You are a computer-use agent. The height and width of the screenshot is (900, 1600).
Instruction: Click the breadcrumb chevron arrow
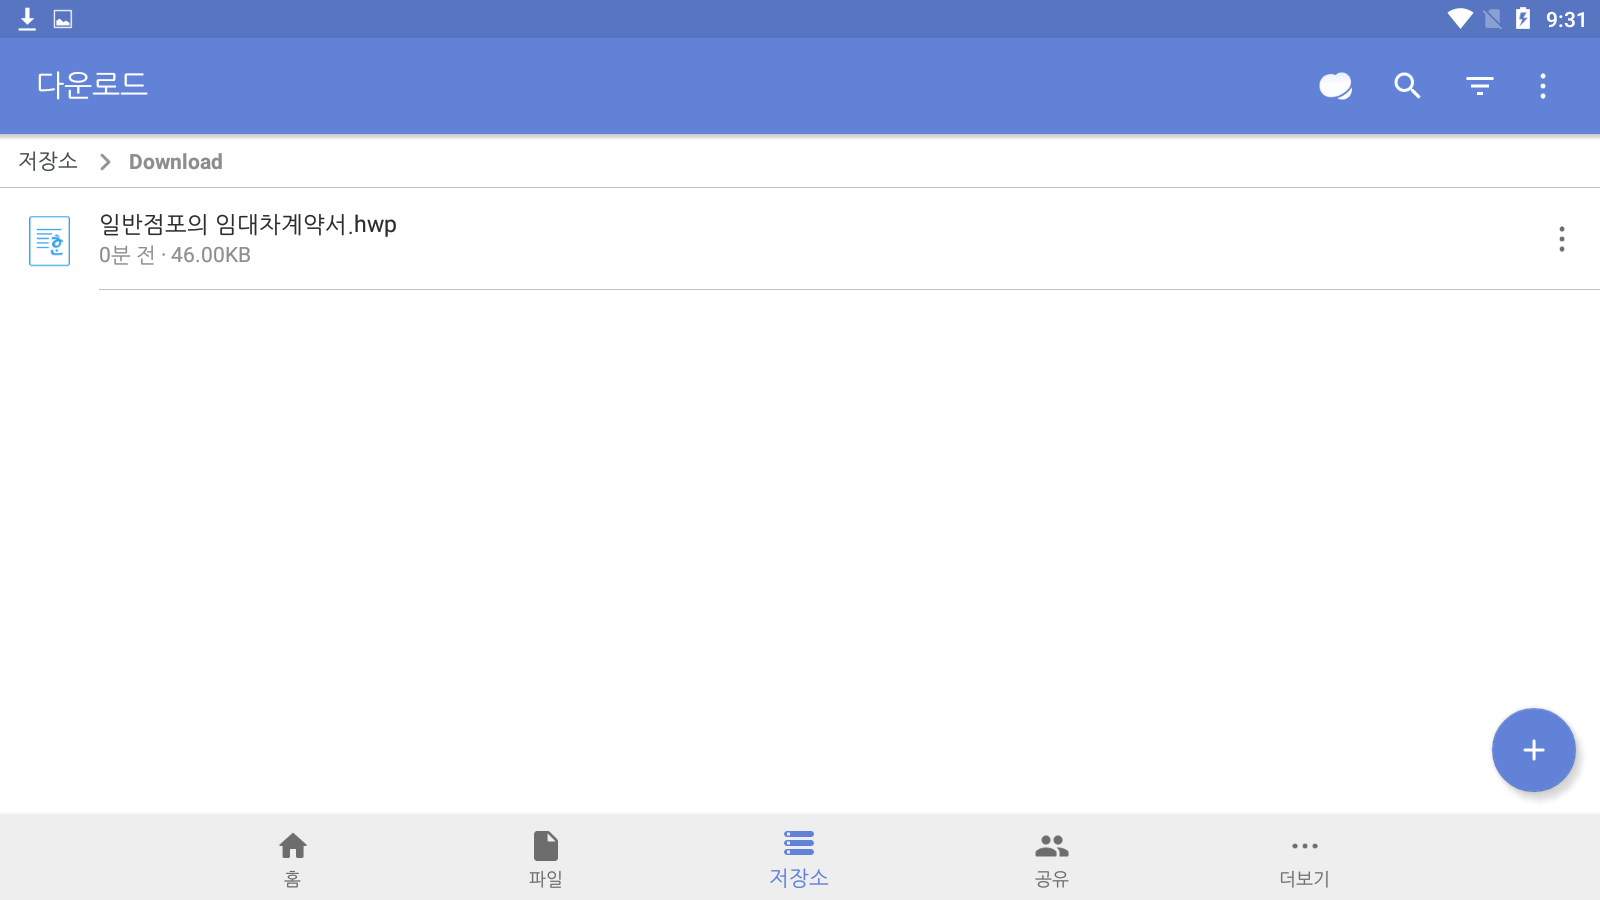click(105, 162)
